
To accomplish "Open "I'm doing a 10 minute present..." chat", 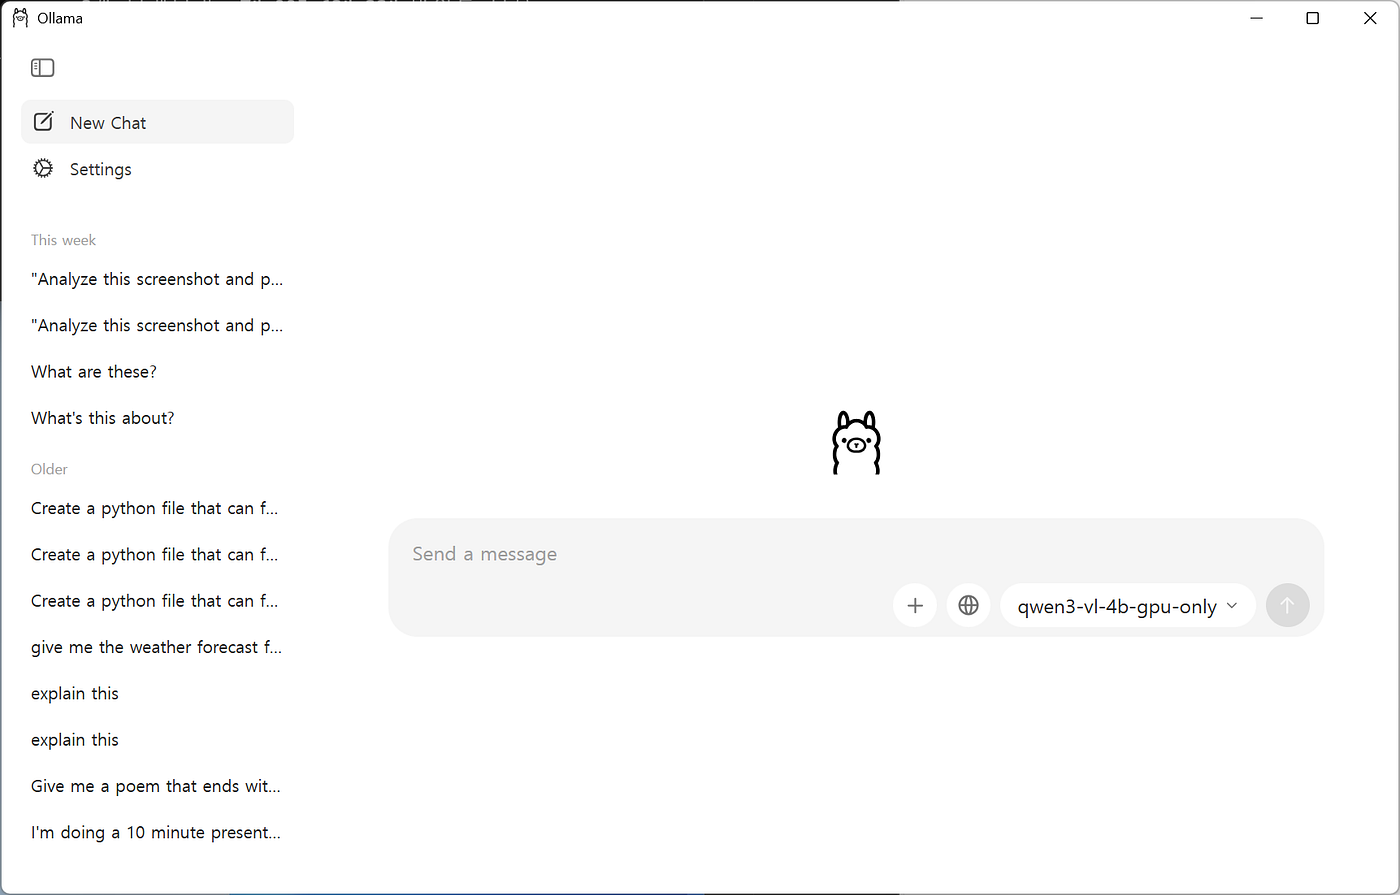I will pos(157,832).
